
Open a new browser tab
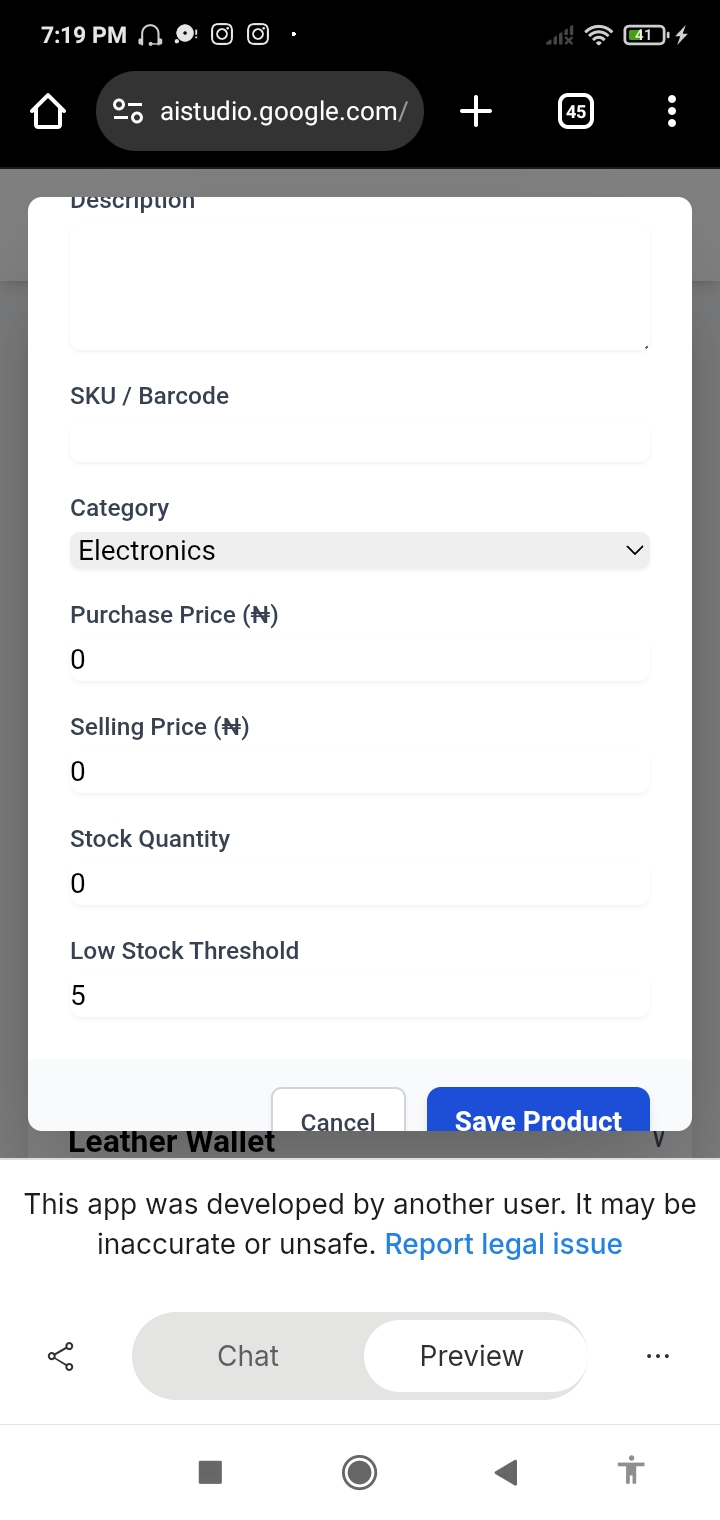click(x=476, y=112)
